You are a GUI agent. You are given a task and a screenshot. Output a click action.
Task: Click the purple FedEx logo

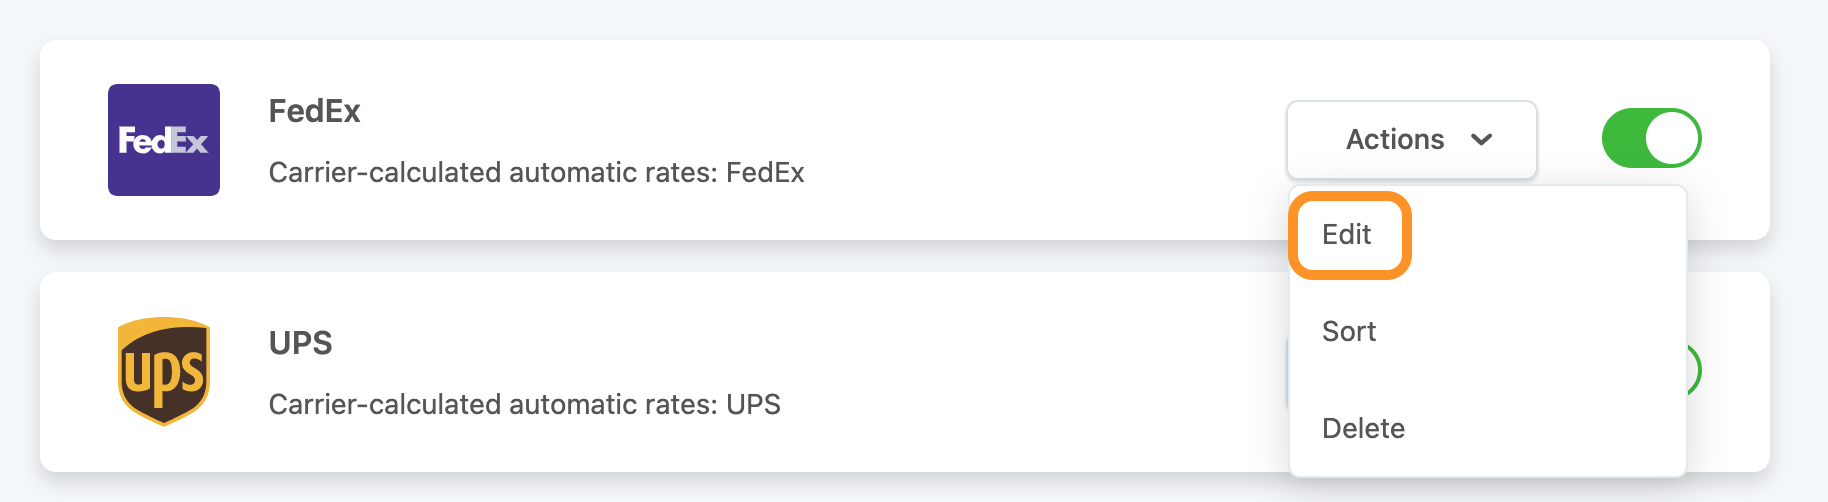click(x=164, y=140)
